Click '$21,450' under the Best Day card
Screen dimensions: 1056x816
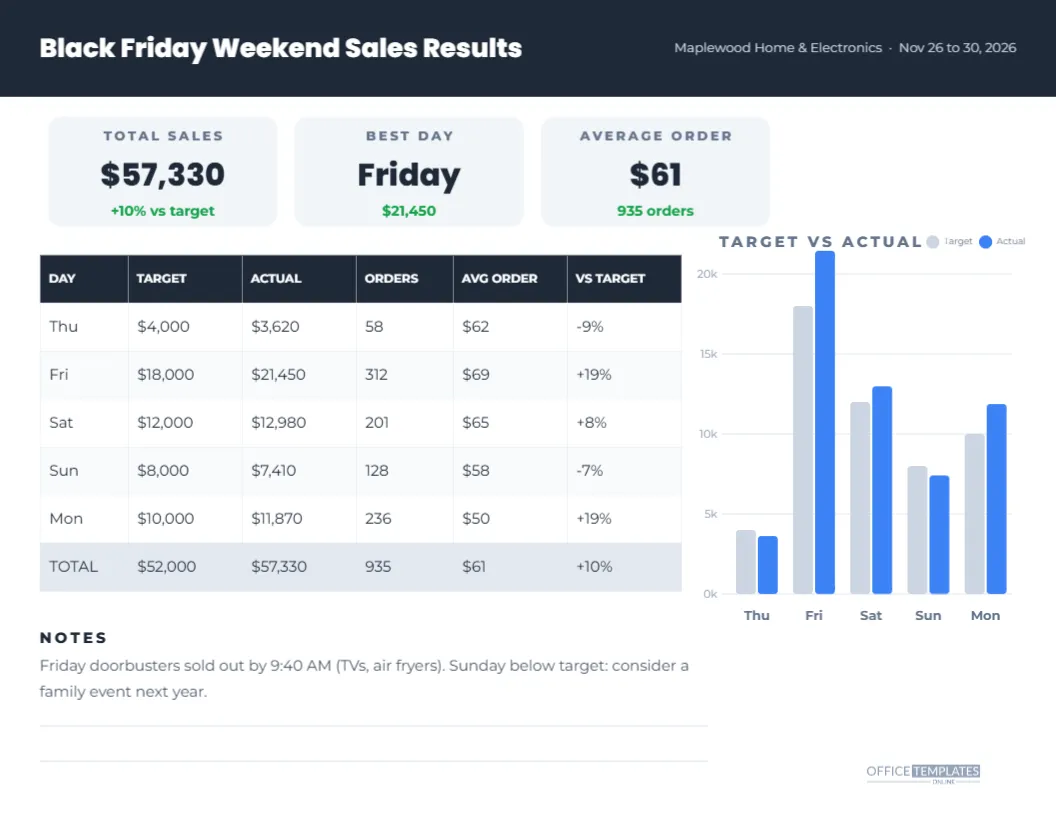pyautogui.click(x=409, y=211)
